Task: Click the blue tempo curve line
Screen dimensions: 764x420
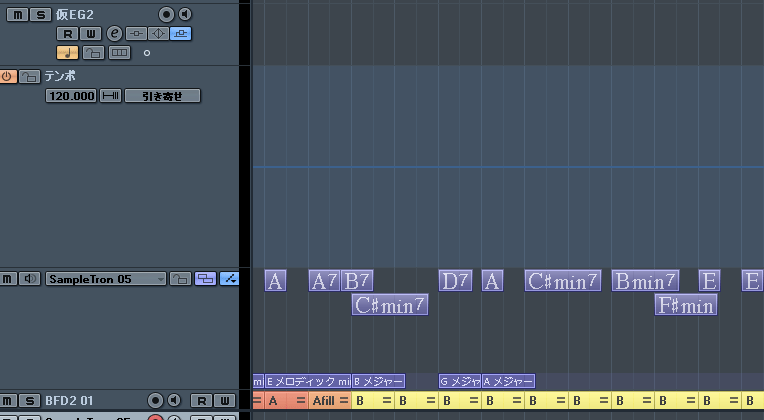Action: (508, 167)
